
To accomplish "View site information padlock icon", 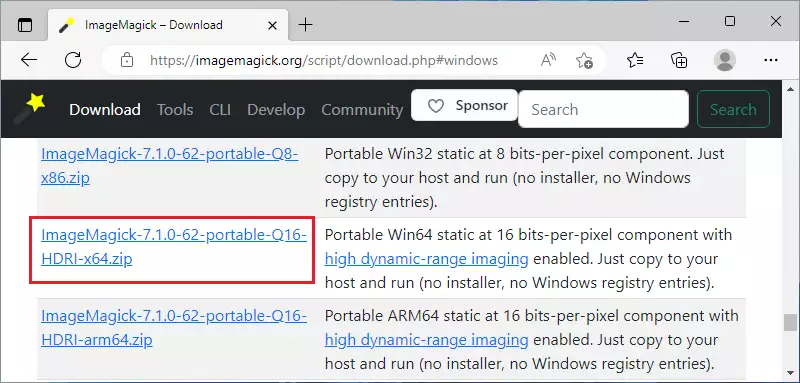I will (126, 61).
